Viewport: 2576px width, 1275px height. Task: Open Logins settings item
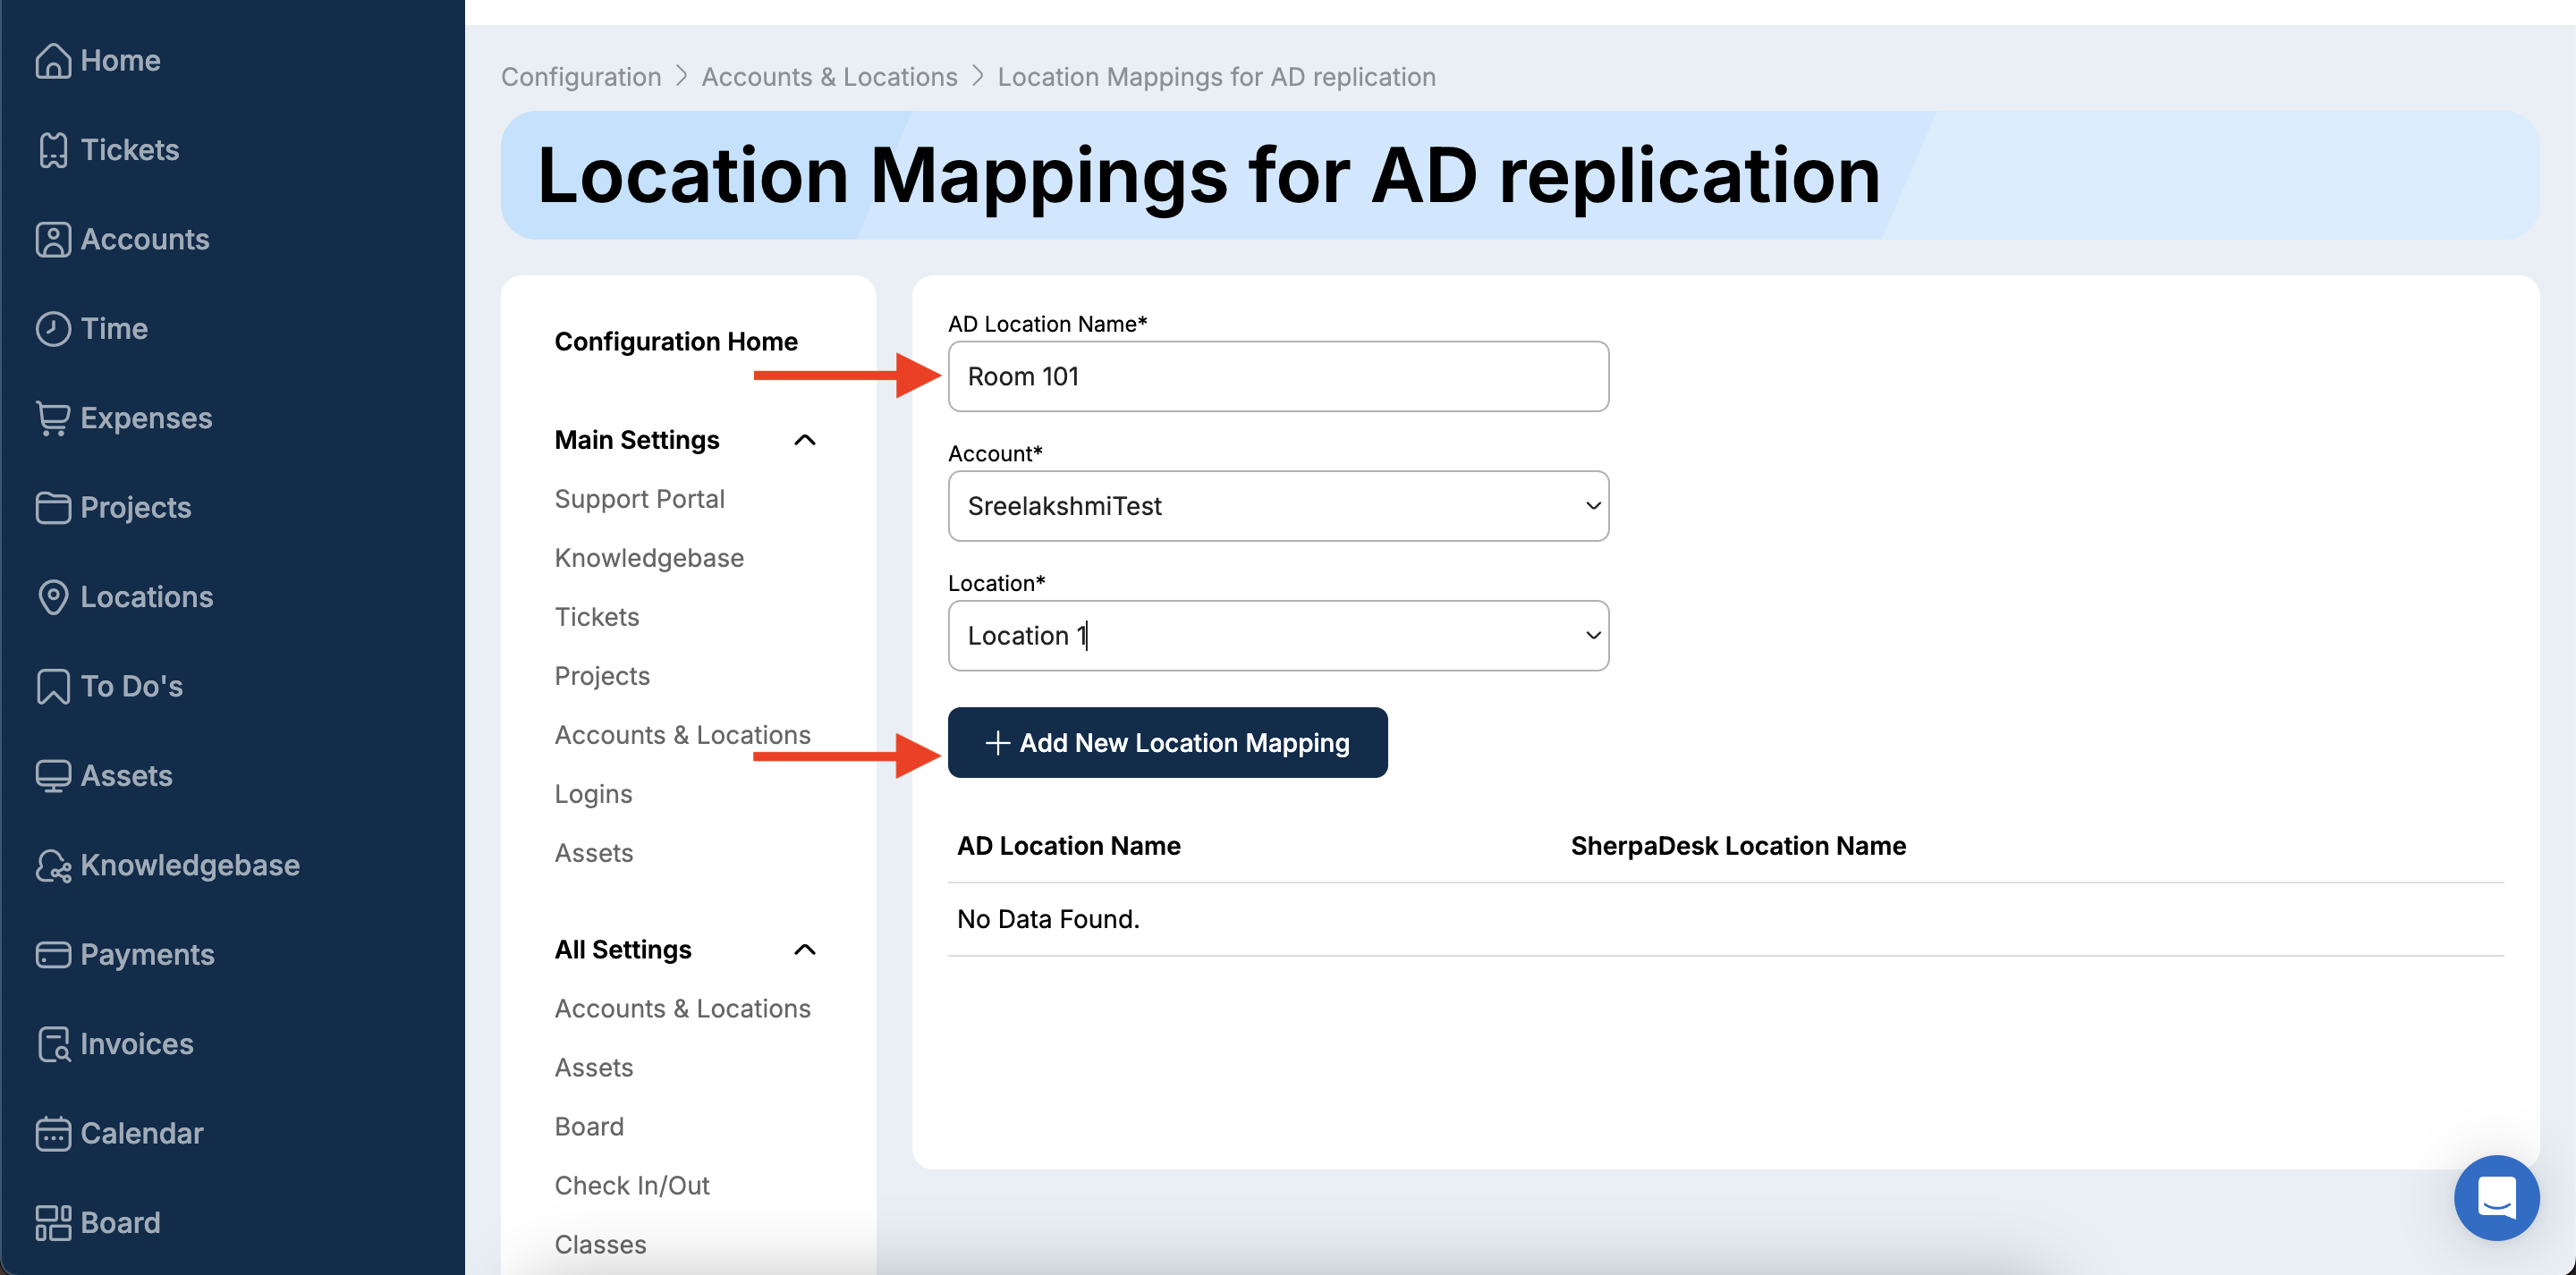(593, 794)
